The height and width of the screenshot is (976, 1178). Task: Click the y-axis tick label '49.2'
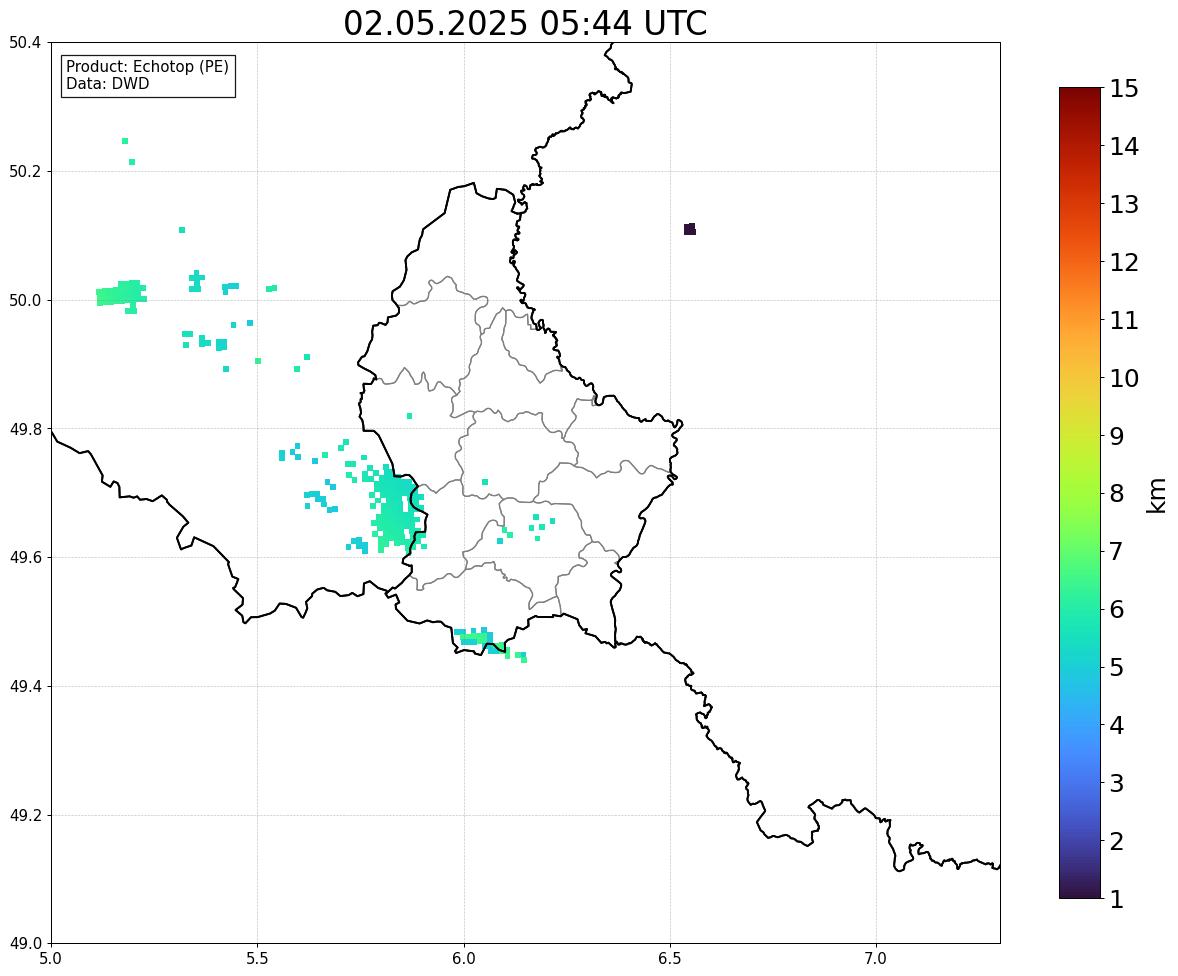pos(24,815)
